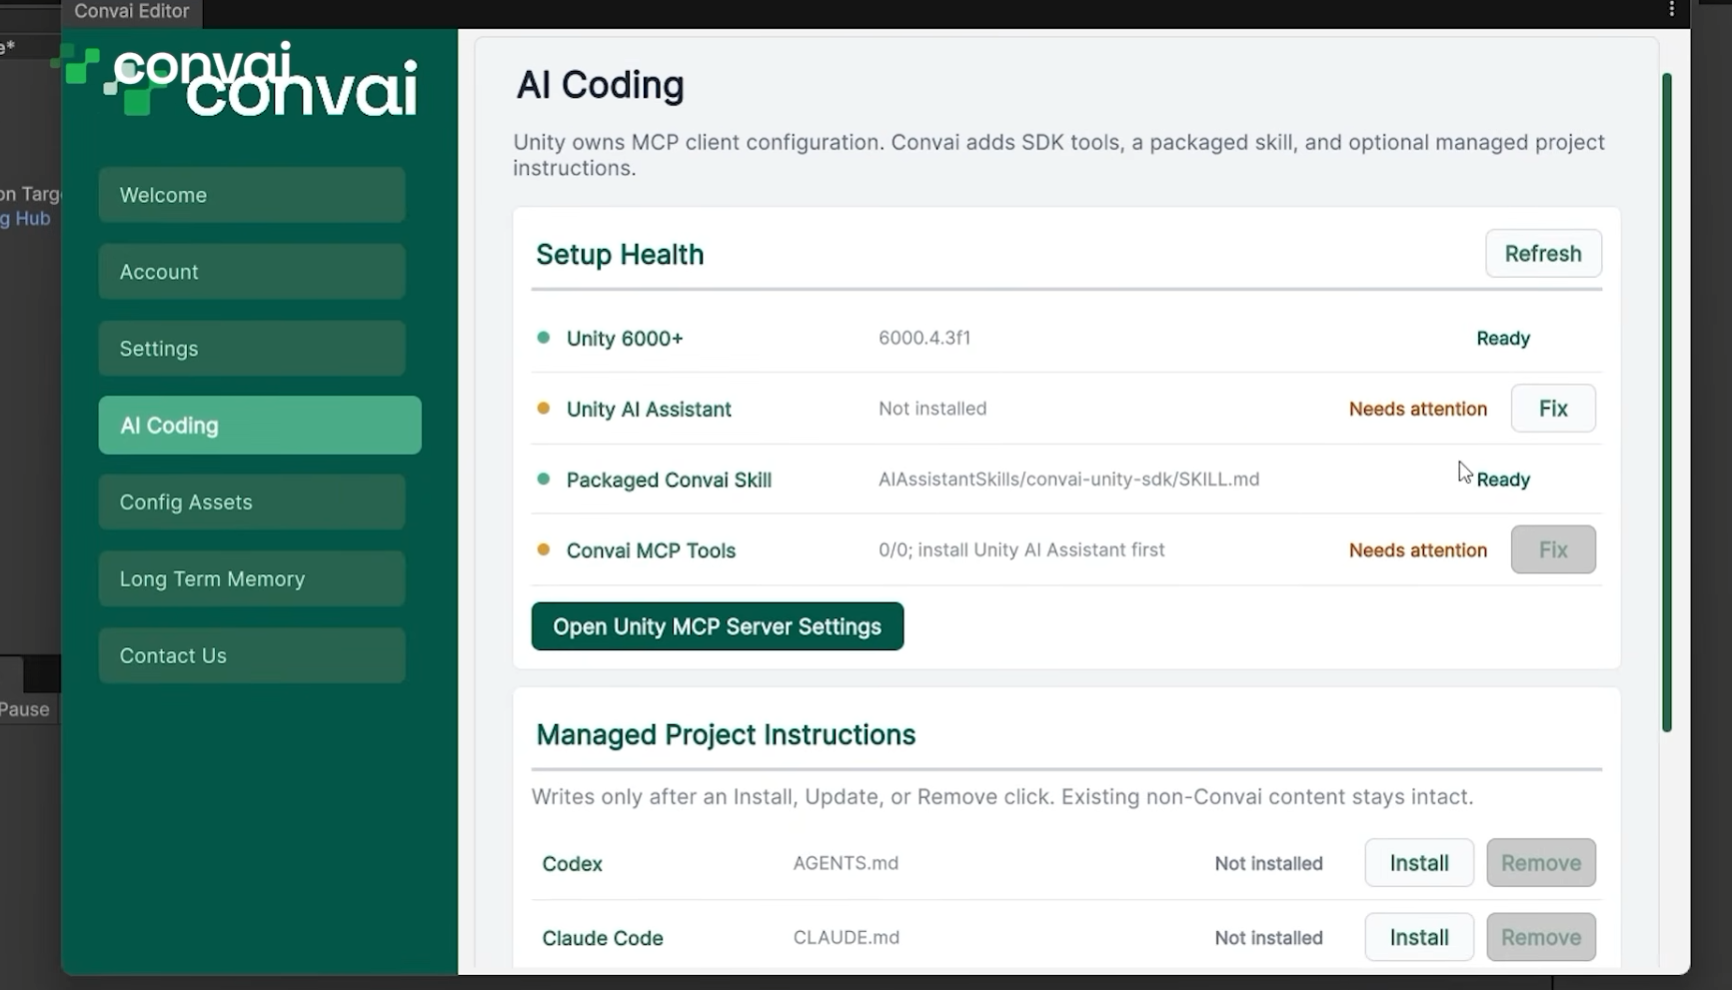
Task: Open the Config Assets section
Action: click(252, 502)
